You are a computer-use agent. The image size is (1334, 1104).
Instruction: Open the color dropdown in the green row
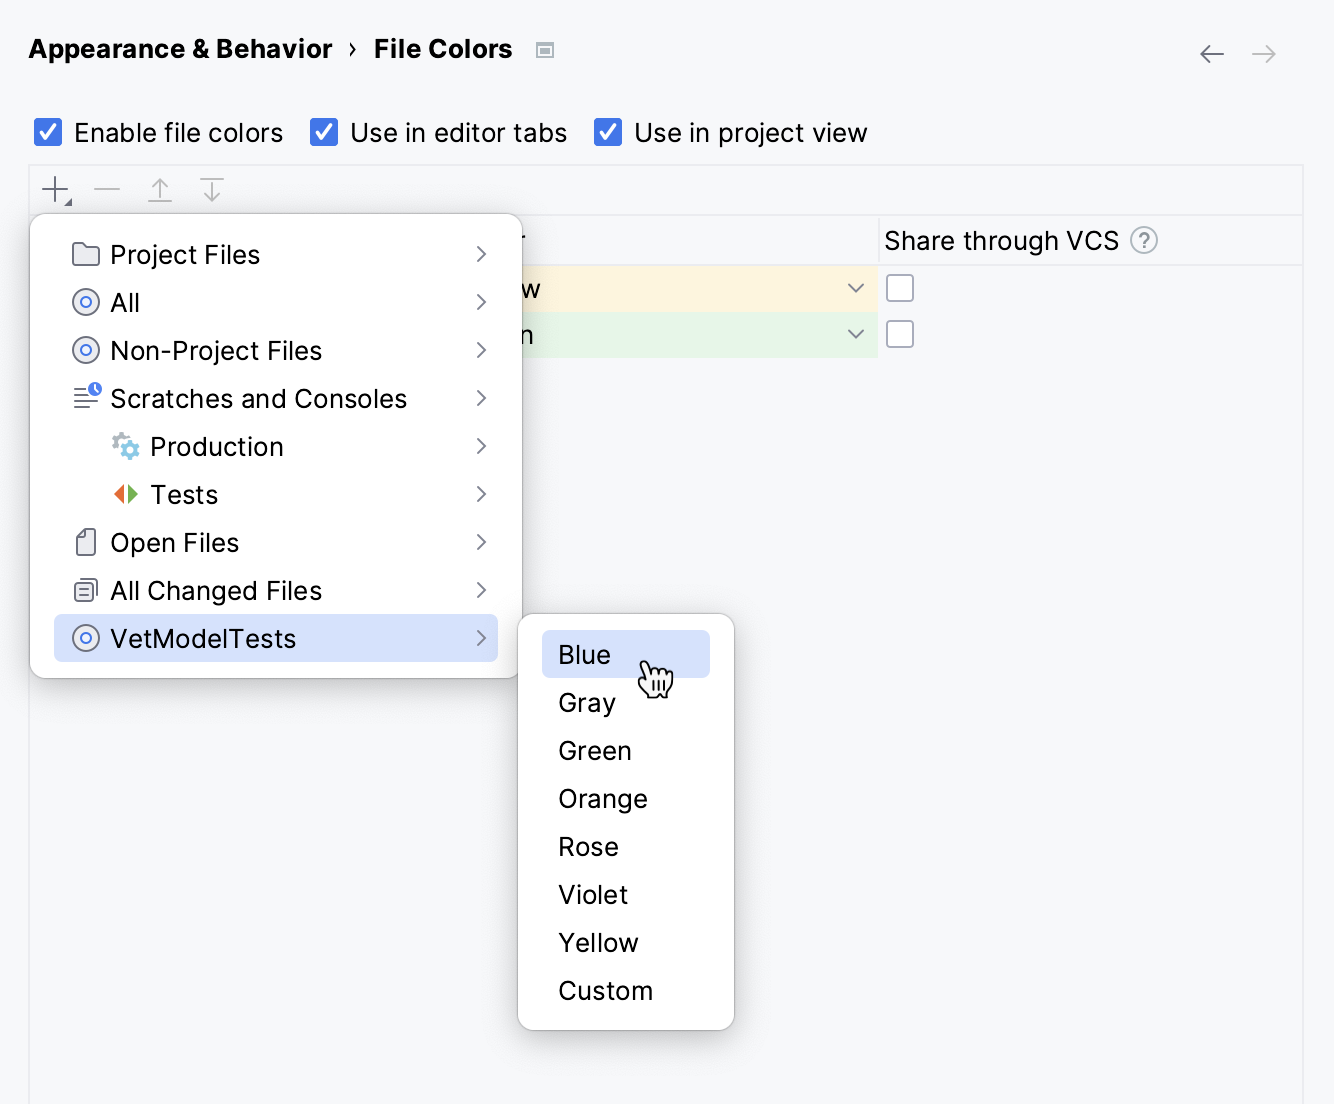[856, 334]
